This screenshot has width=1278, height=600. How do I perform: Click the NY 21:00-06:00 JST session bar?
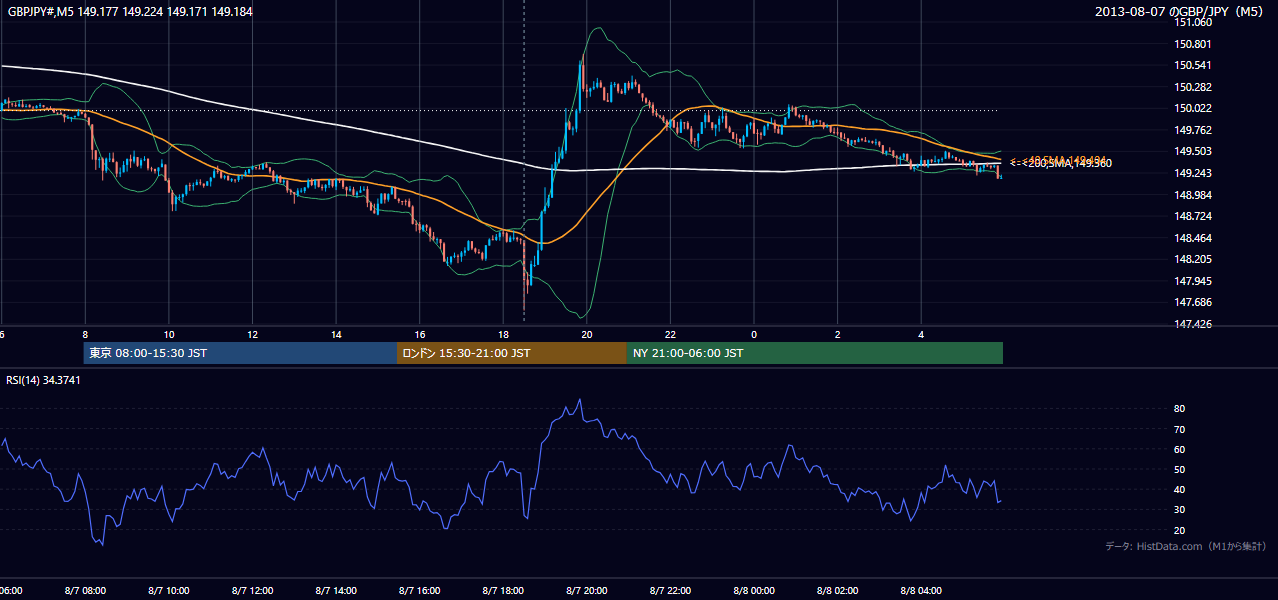[x=815, y=353]
